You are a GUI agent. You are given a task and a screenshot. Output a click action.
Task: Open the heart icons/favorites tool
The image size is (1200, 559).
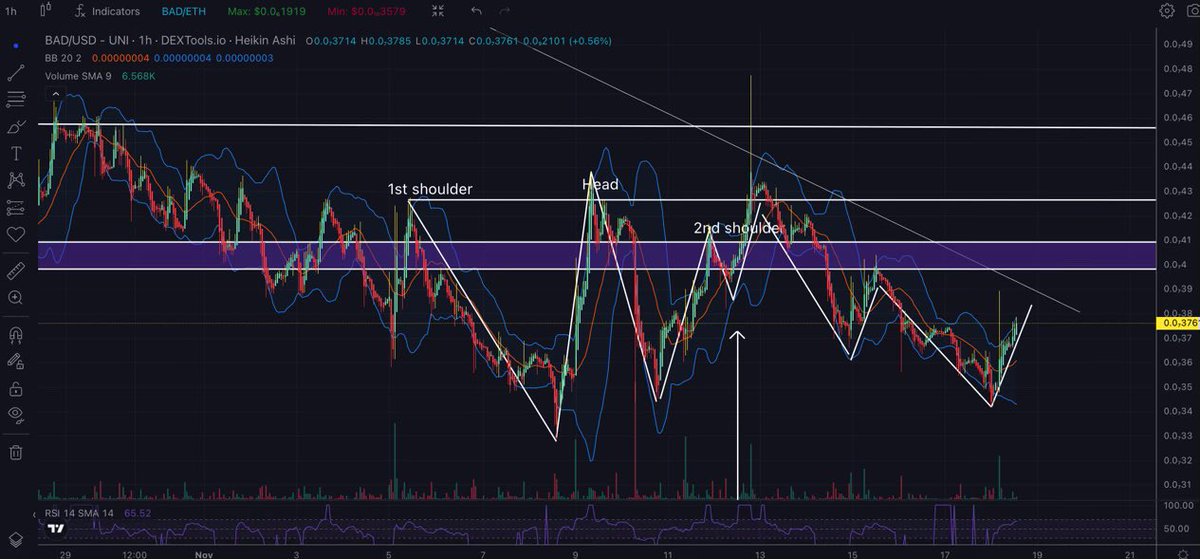coord(15,235)
